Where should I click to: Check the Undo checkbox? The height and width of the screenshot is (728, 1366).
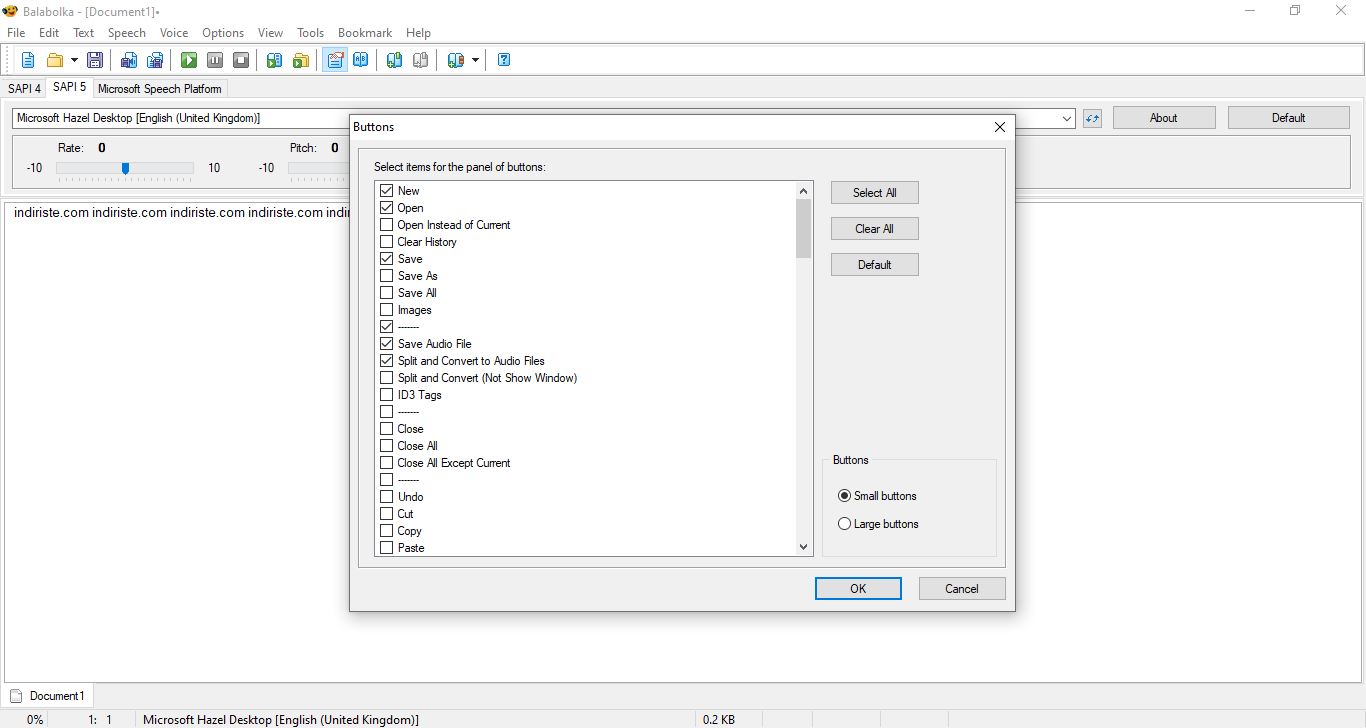(387, 497)
